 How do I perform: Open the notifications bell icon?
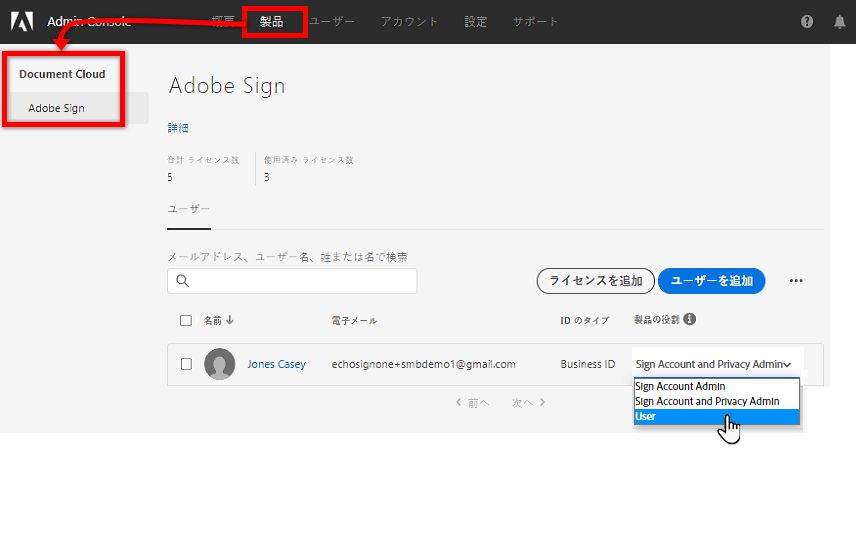pos(839,22)
